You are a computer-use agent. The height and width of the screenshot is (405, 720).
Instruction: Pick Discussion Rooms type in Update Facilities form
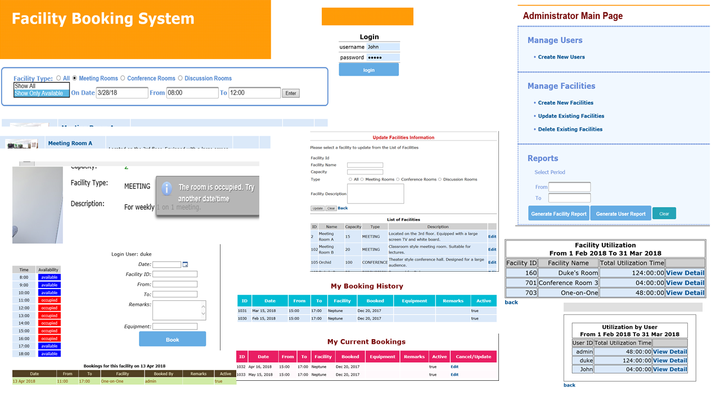click(440, 180)
